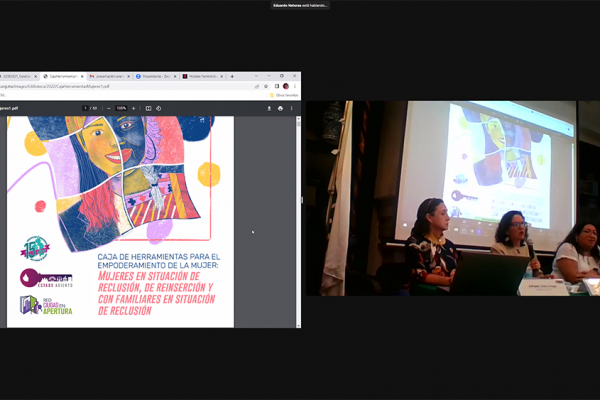Screen dimensions: 600x400
Task: Switch to the Hoteles tab
Action: [202, 77]
